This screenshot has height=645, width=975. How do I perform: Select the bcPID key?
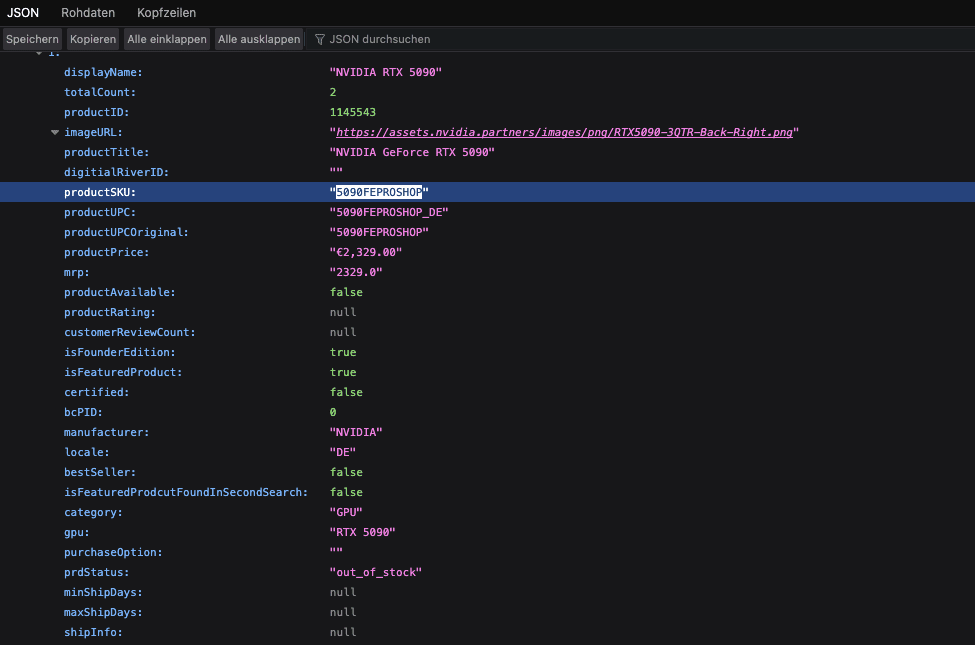[x=83, y=412]
